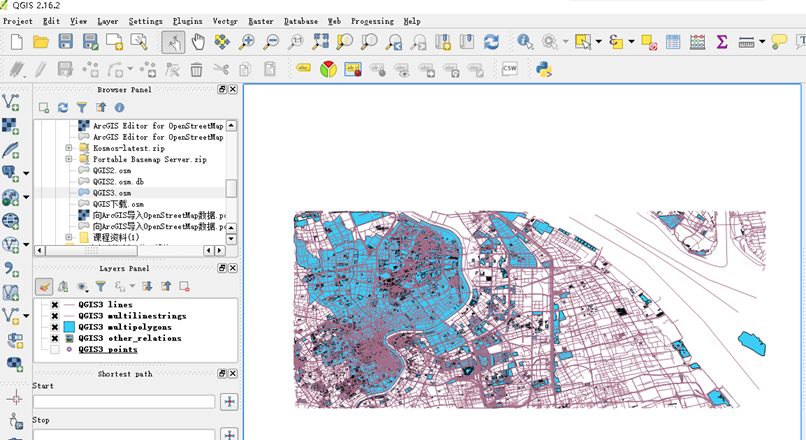
Task: Open the Project menu
Action: [x=17, y=21]
